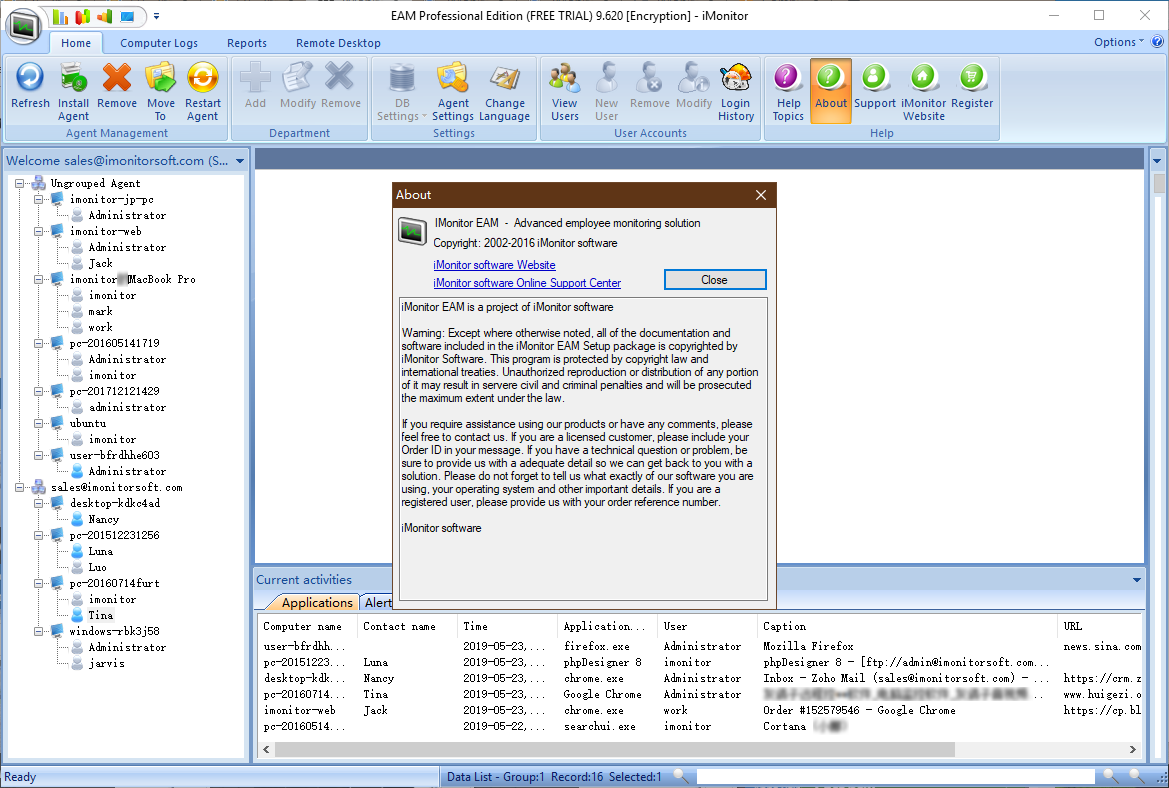Click the Order #152579546 caption cell

click(859, 710)
